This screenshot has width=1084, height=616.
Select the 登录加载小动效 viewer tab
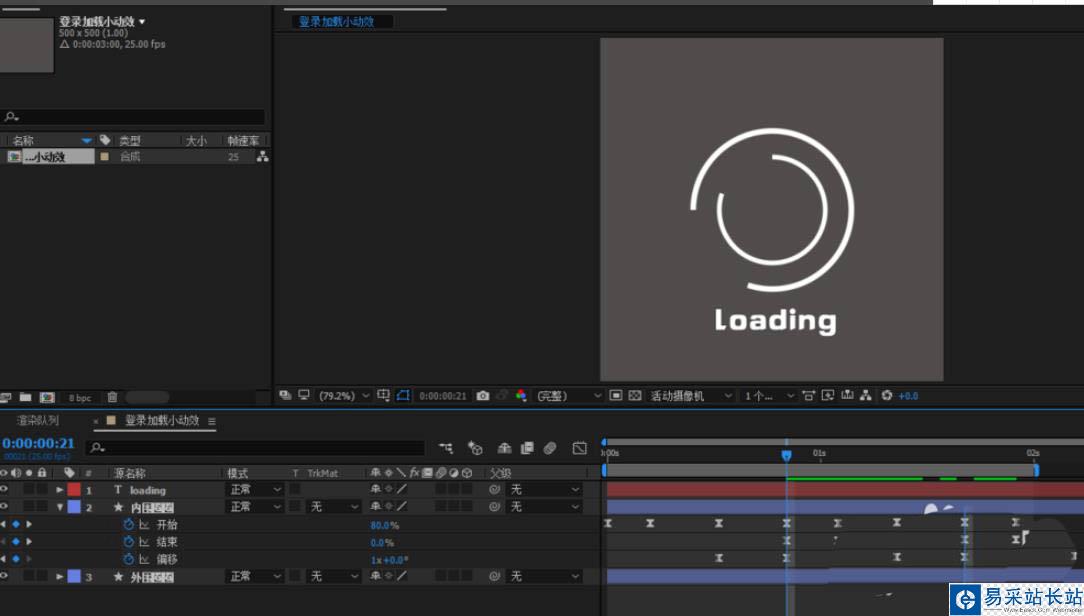[x=337, y=21]
